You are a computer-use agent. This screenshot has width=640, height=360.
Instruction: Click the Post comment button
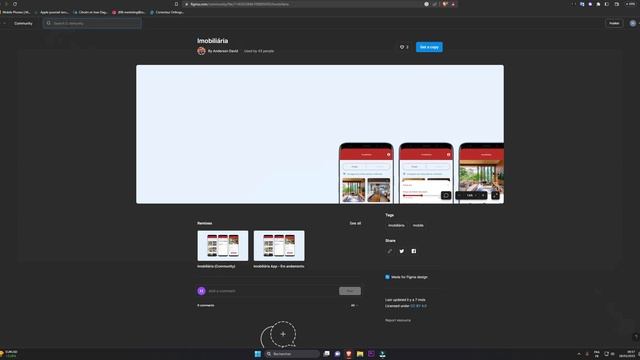350,291
